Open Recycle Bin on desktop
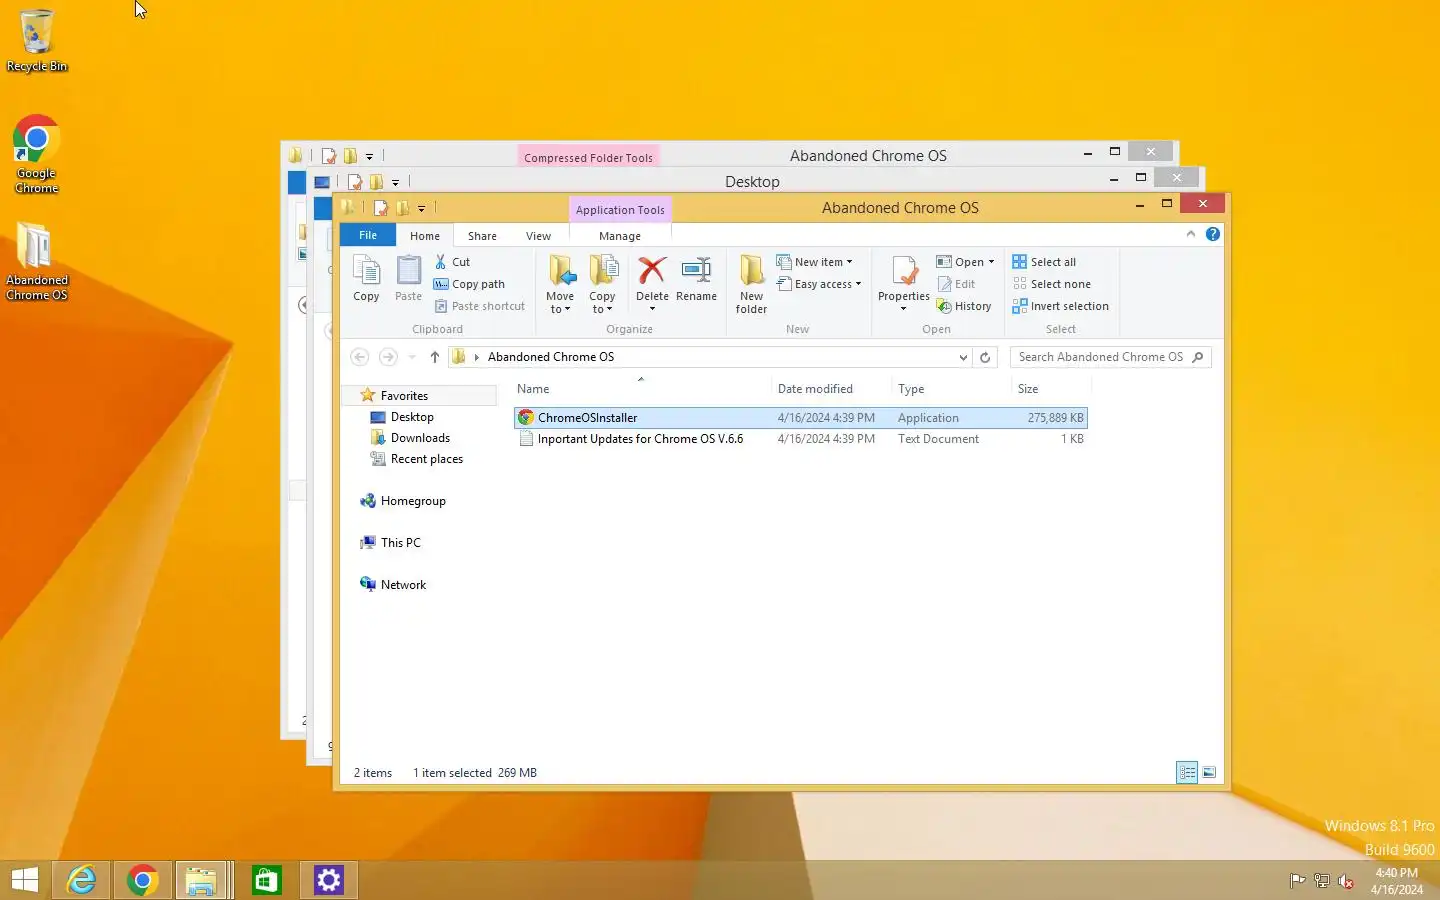This screenshot has width=1440, height=900. tap(37, 41)
